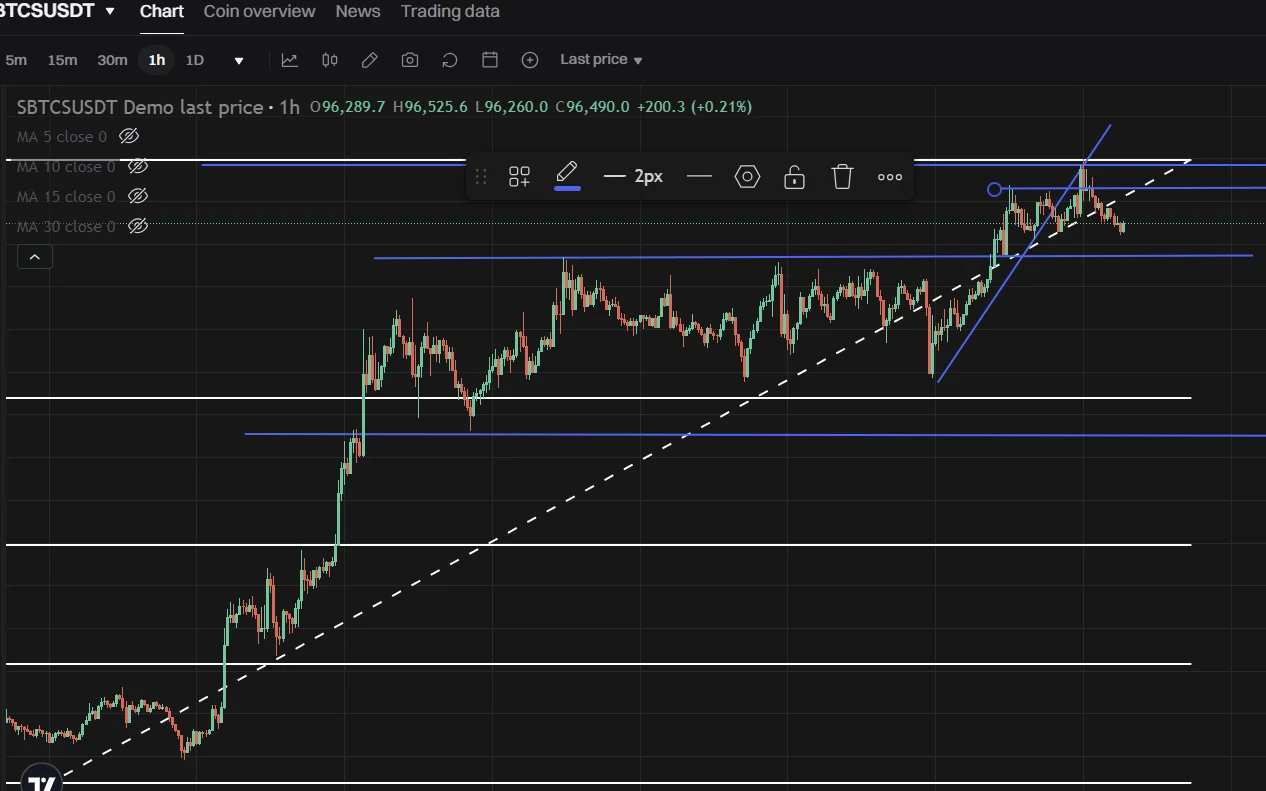Viewport: 1266px width, 791px height.
Task: Select the 15m timeframe
Action: pos(62,60)
